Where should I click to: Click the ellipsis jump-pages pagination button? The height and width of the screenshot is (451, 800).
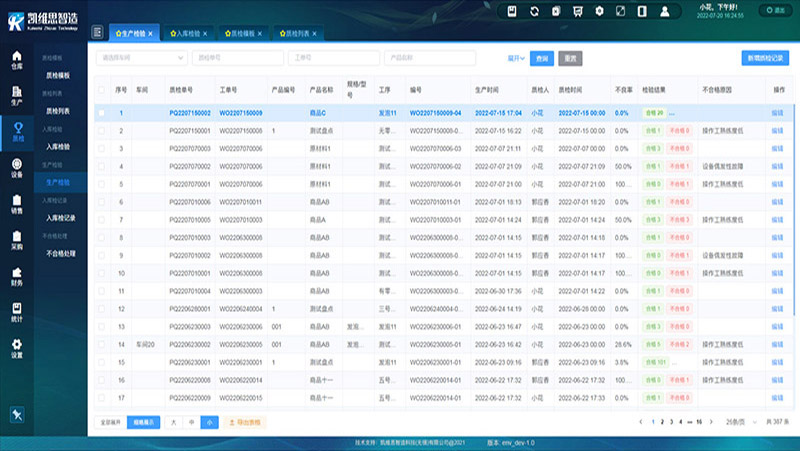[689, 422]
